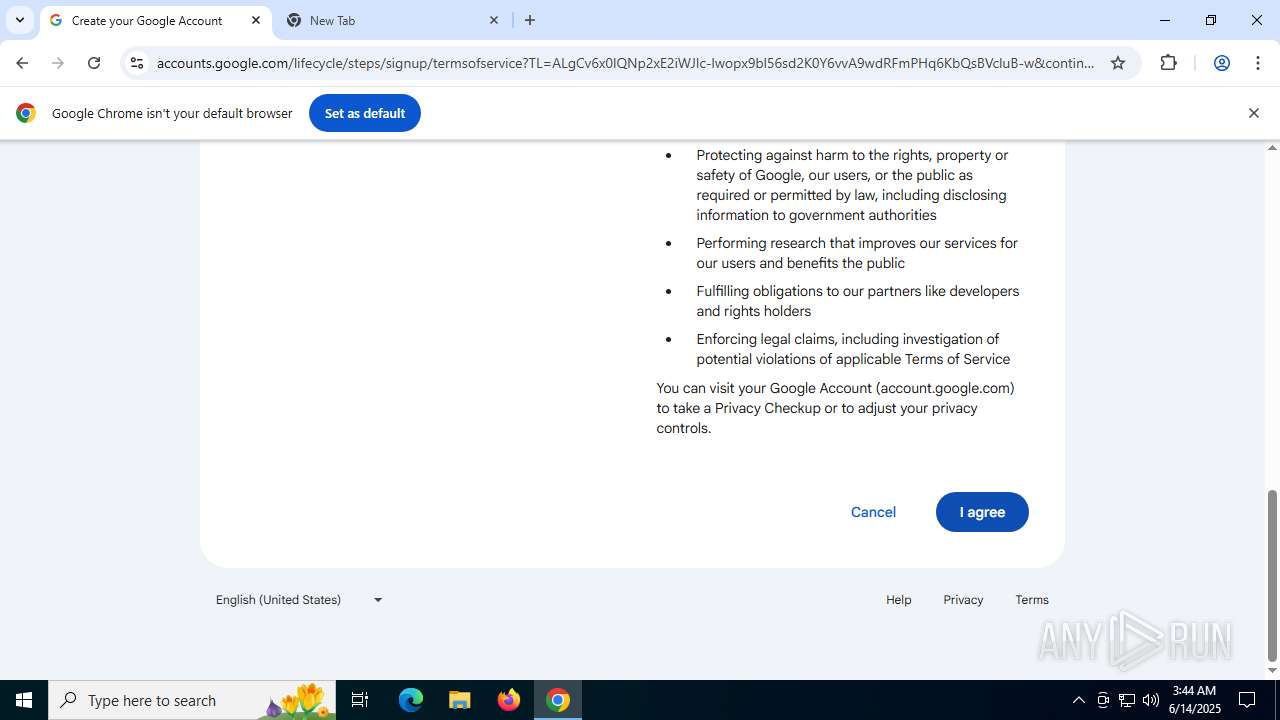The image size is (1280, 720).
Task: Click the meet now tray icon
Action: coord(1103,700)
